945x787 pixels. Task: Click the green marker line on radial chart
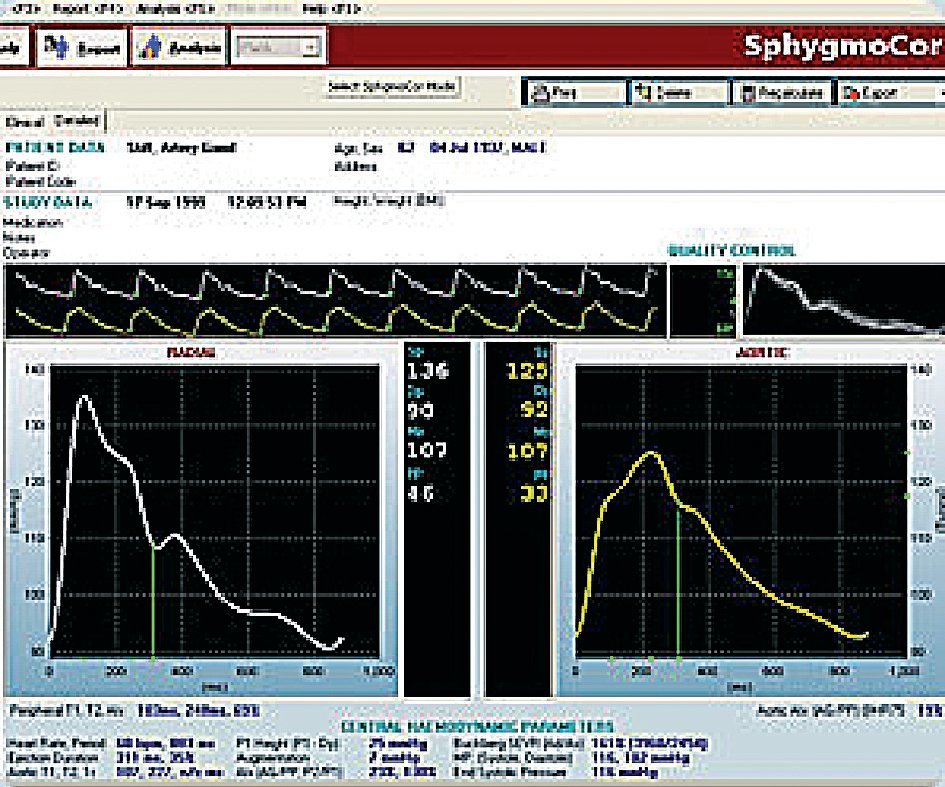tap(152, 600)
